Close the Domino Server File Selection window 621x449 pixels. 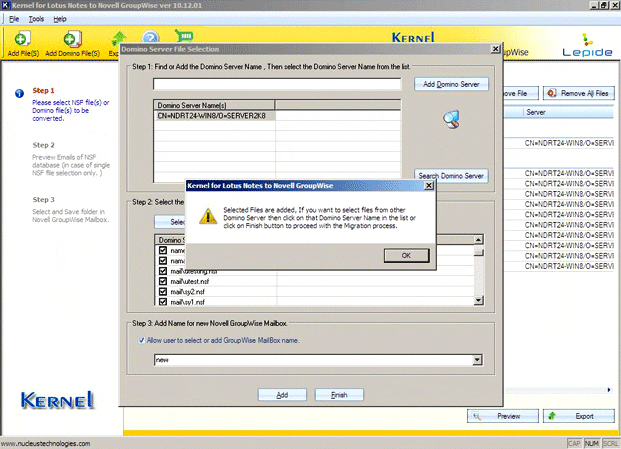point(495,49)
